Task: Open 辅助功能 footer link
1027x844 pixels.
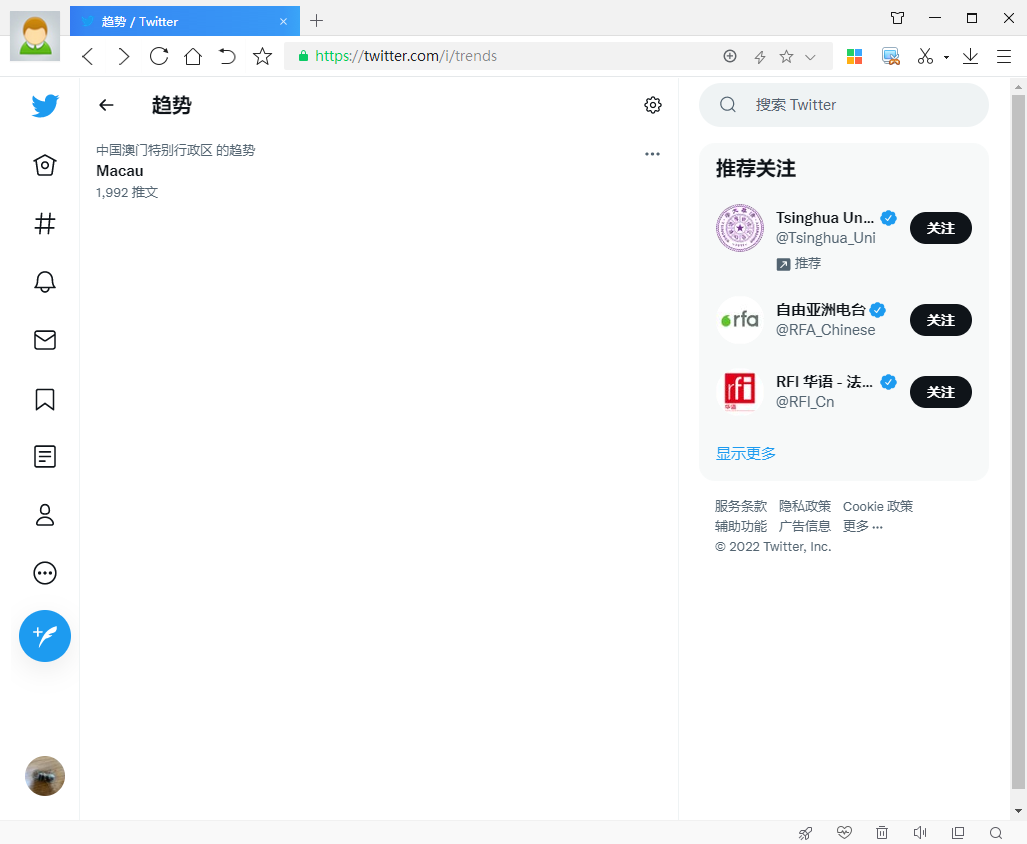Action: (740, 526)
